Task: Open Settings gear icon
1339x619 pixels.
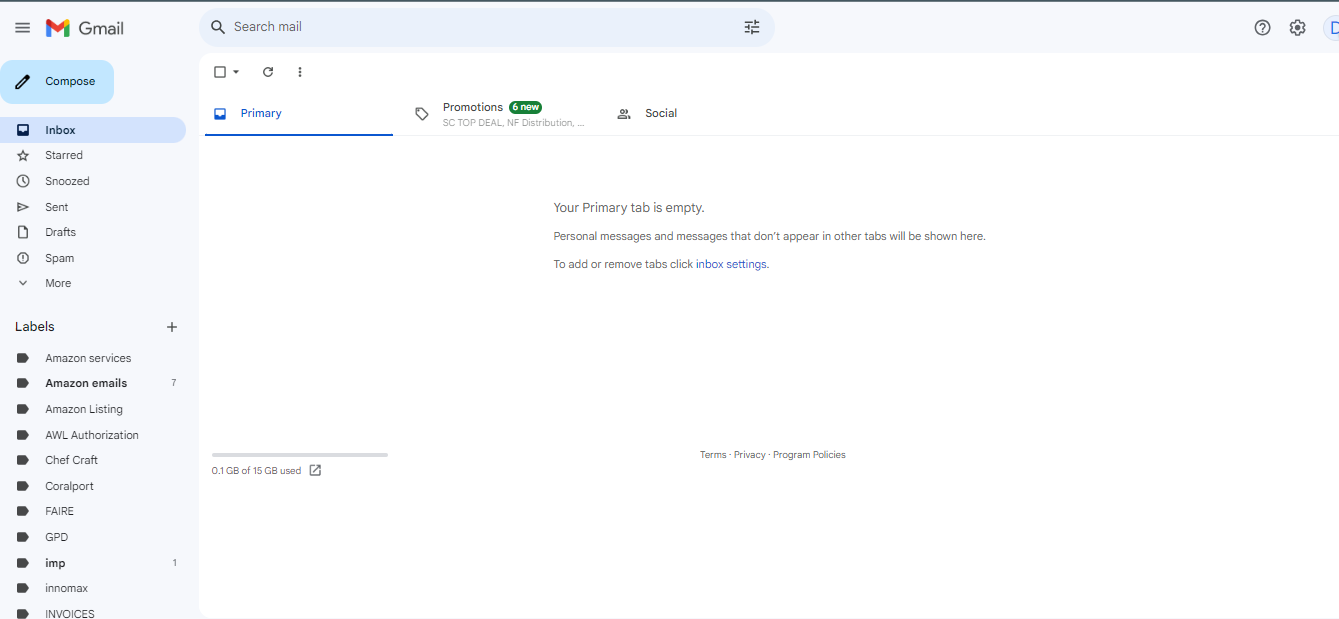Action: click(x=1297, y=28)
